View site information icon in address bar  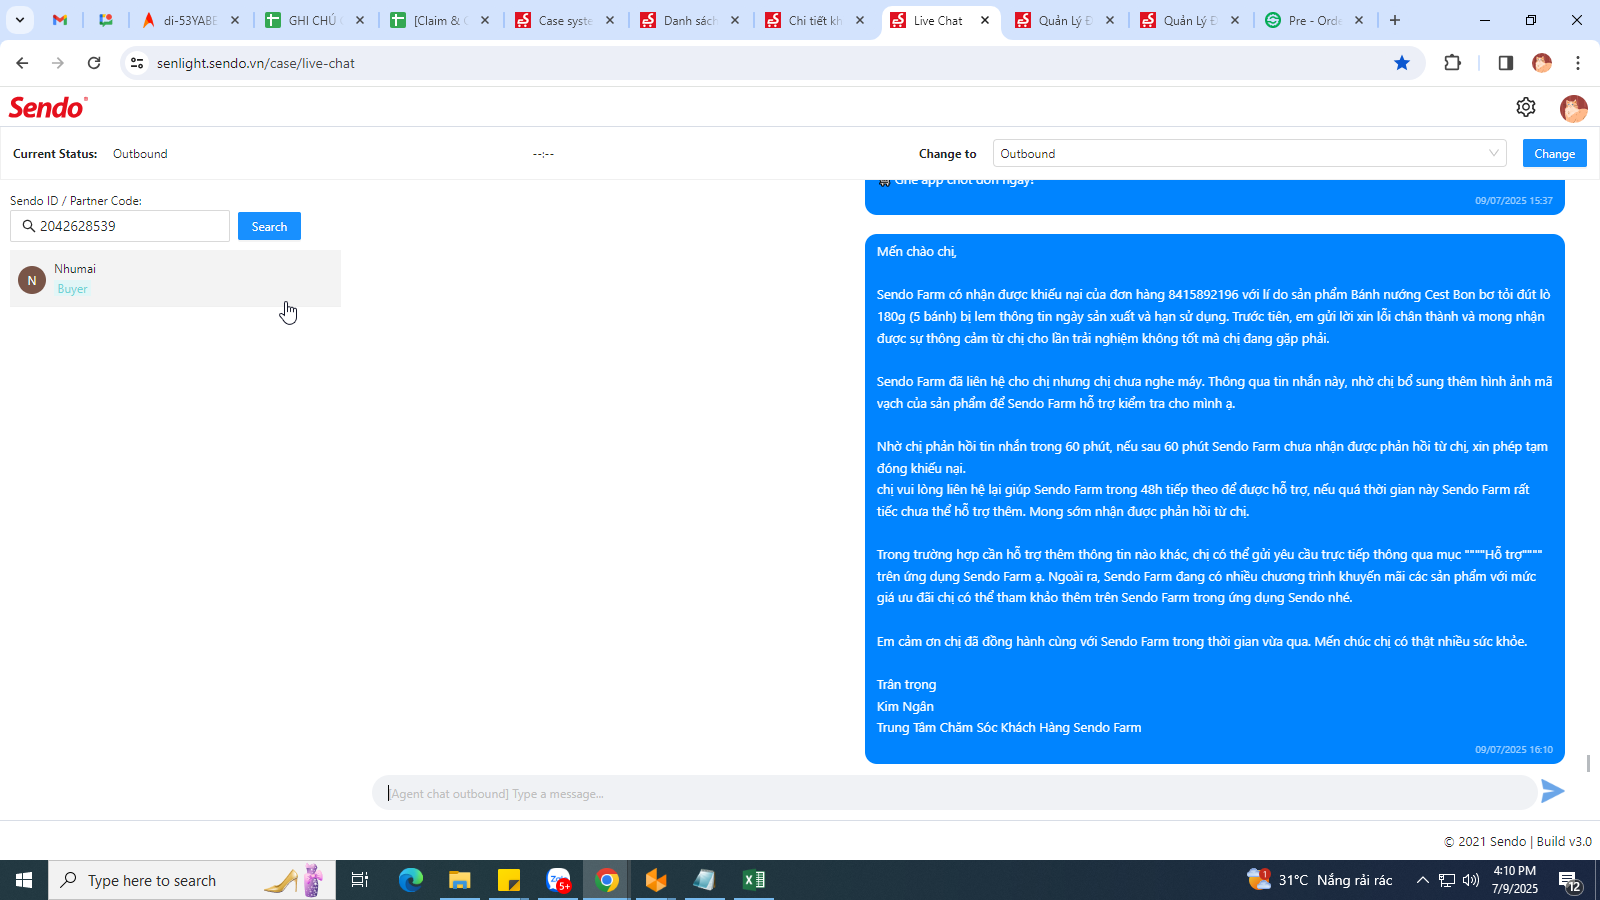[x=137, y=63]
